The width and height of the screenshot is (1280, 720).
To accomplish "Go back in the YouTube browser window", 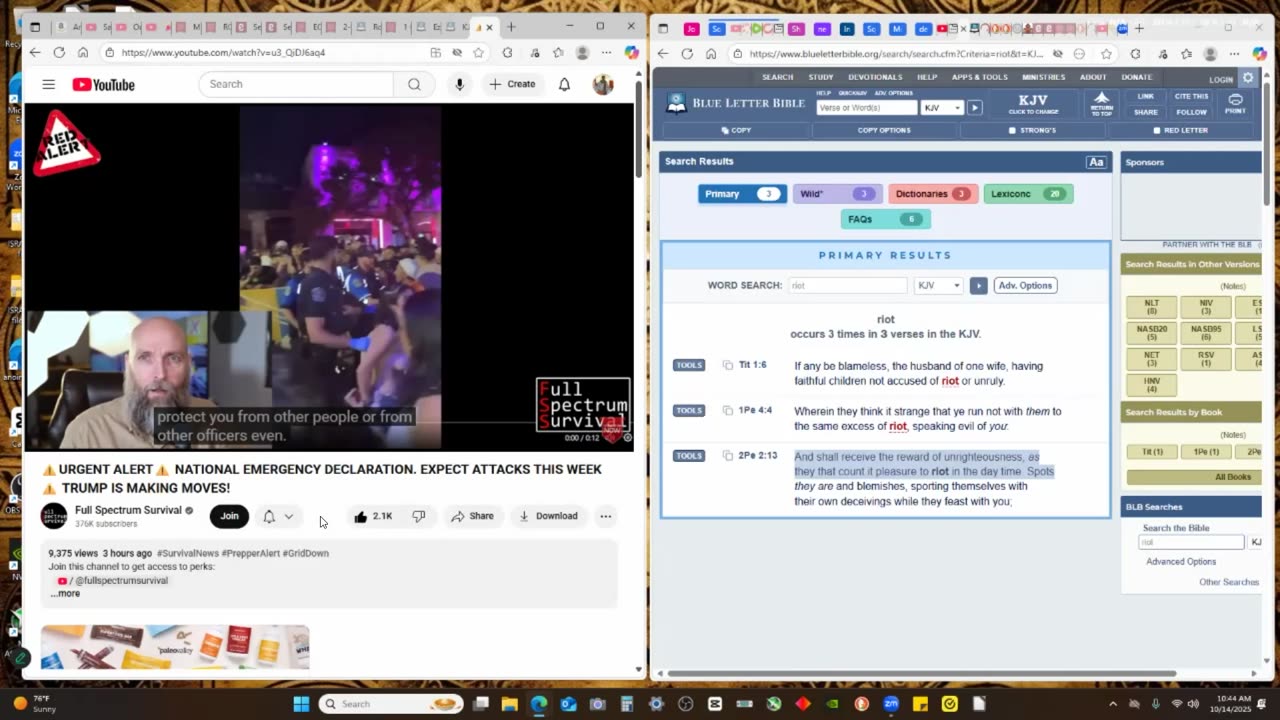I will point(35,52).
